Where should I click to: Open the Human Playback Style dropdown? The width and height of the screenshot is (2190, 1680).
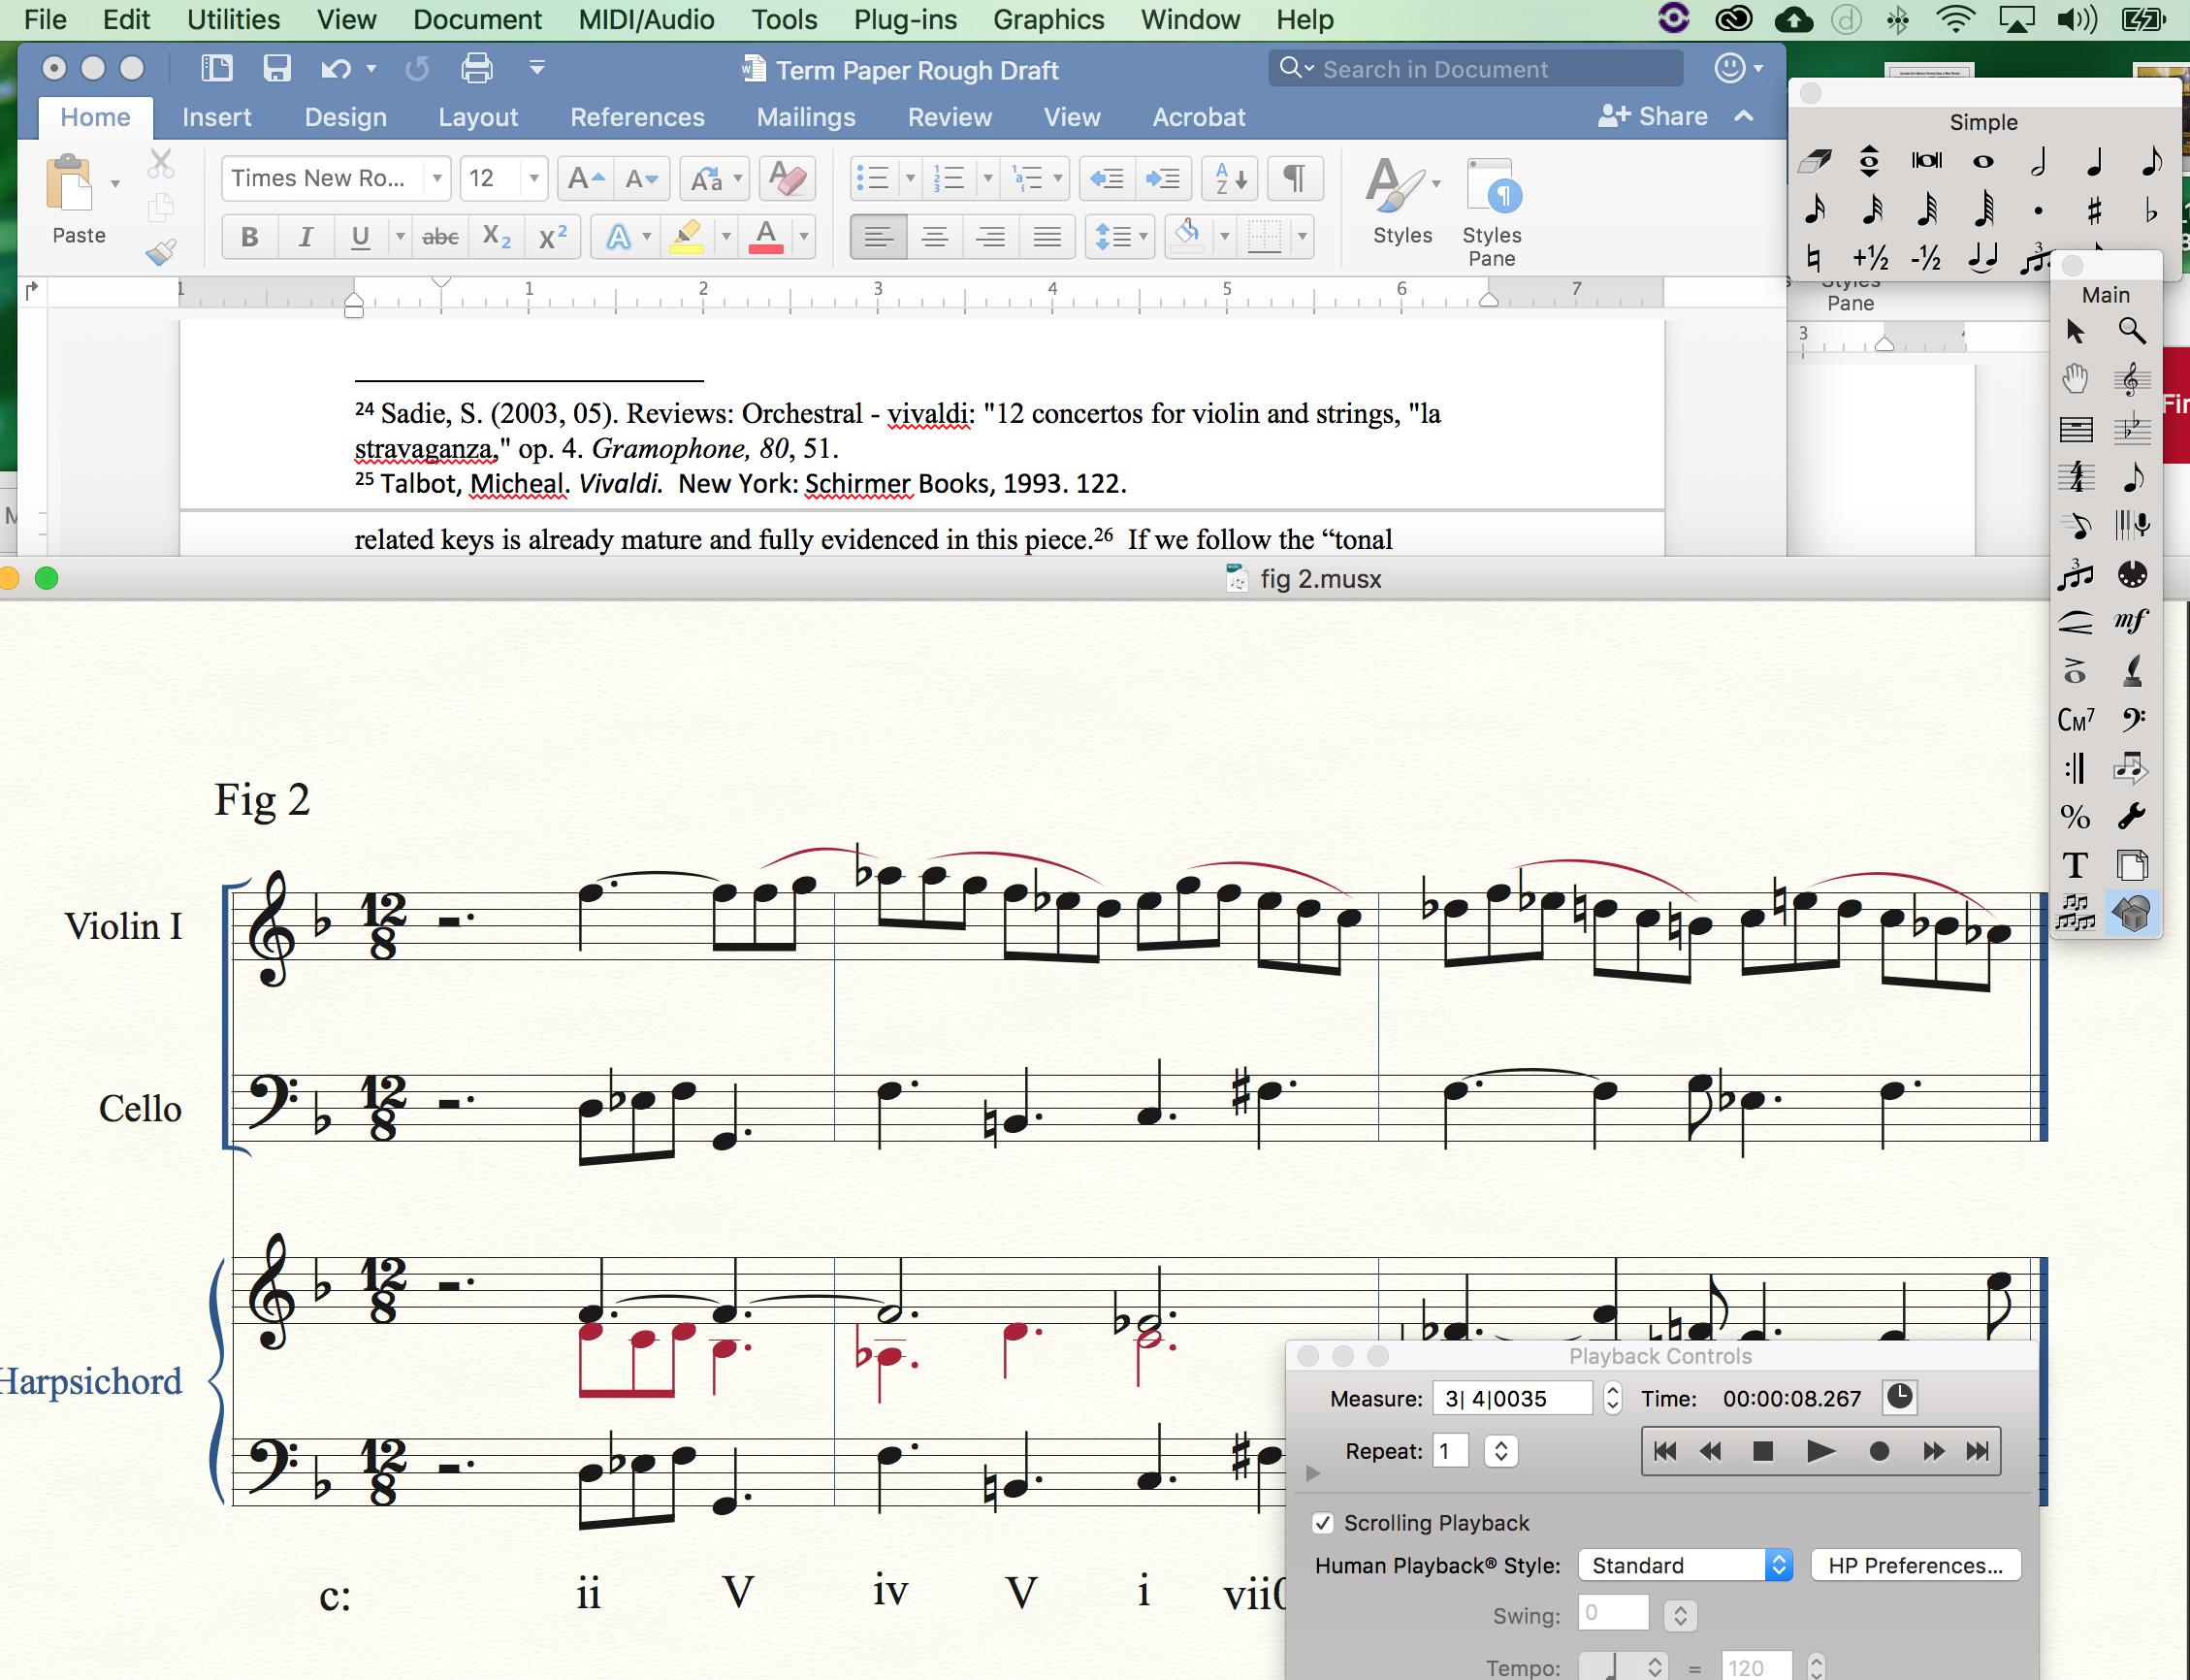[x=1685, y=1565]
